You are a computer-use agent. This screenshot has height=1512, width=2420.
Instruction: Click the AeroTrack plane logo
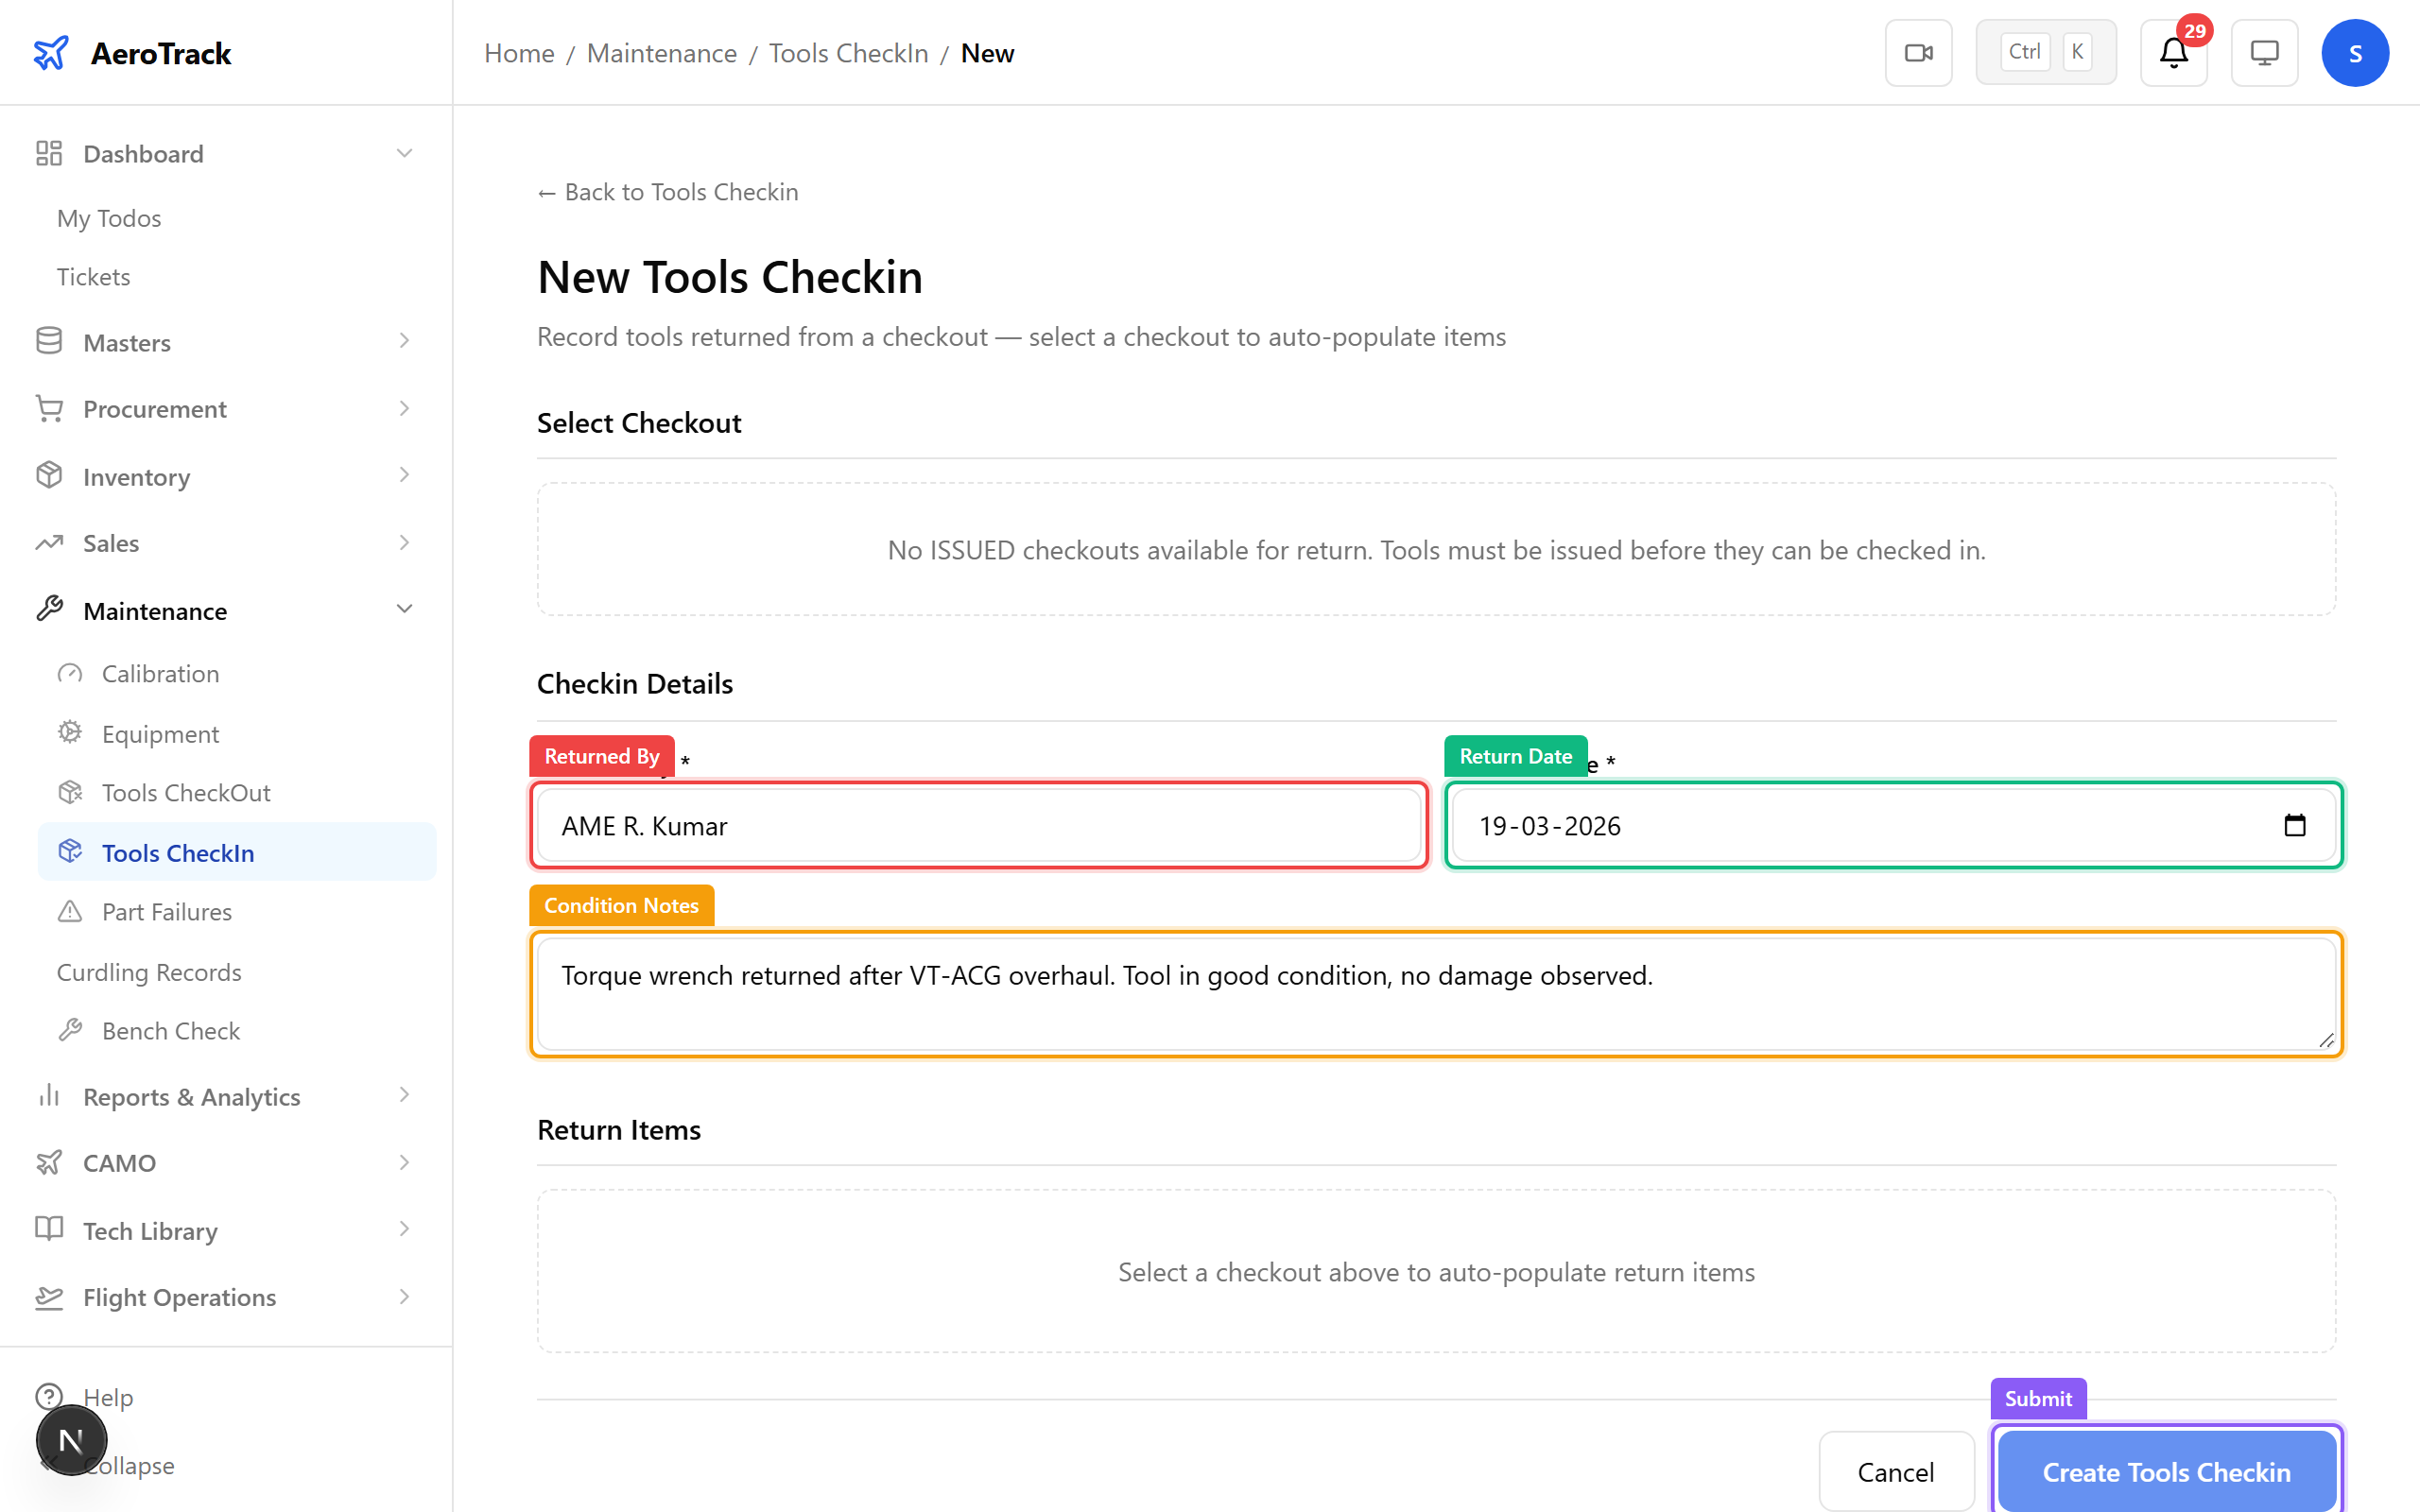(x=51, y=53)
